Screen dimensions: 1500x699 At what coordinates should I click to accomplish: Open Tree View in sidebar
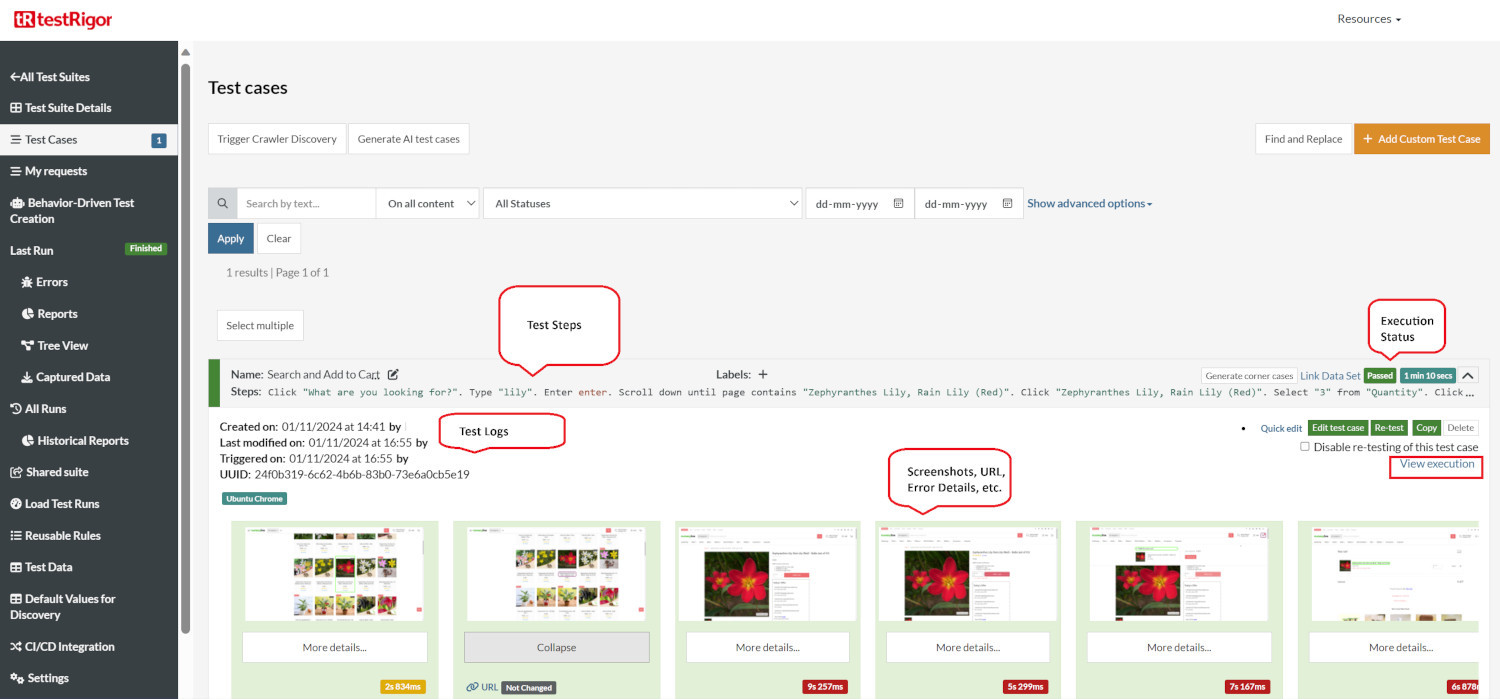pos(62,345)
